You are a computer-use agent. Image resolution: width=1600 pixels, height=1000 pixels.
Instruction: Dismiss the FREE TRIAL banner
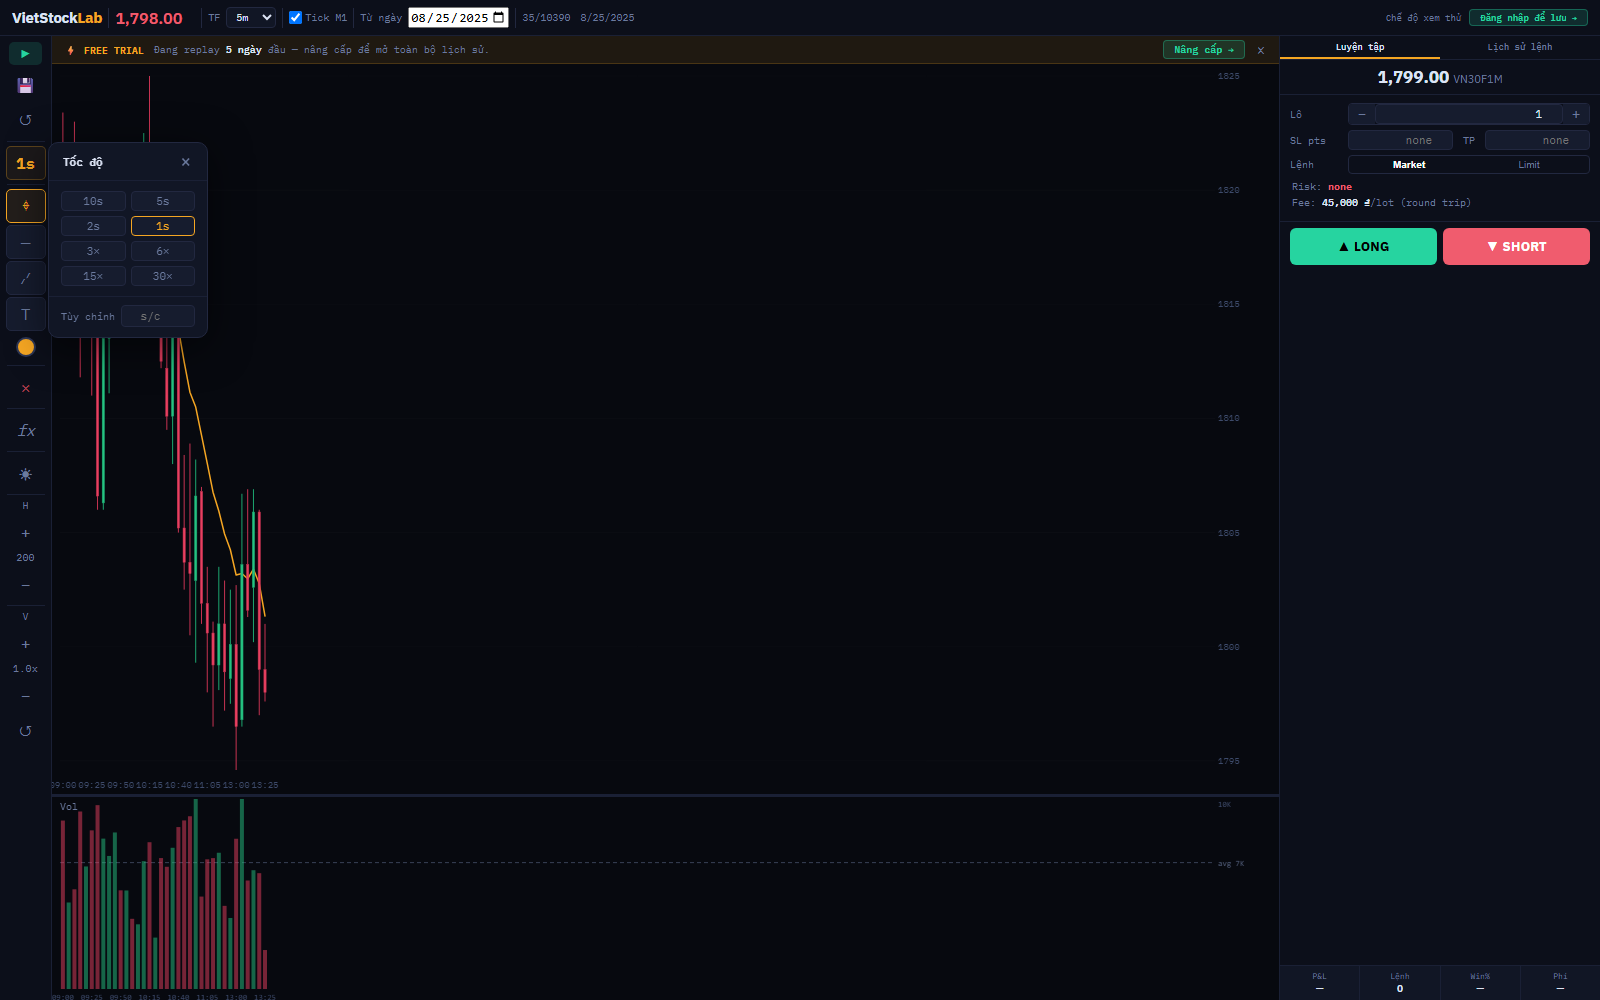click(1261, 50)
